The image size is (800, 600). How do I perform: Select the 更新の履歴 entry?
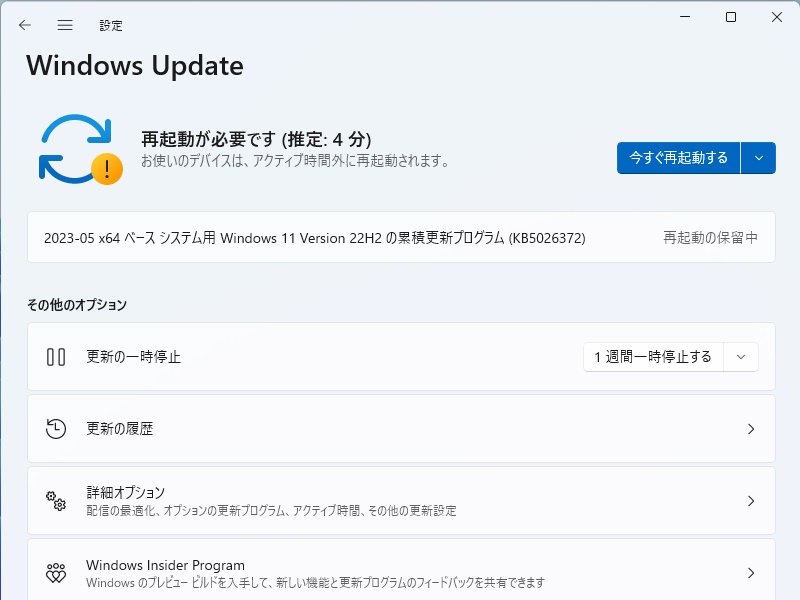point(120,429)
